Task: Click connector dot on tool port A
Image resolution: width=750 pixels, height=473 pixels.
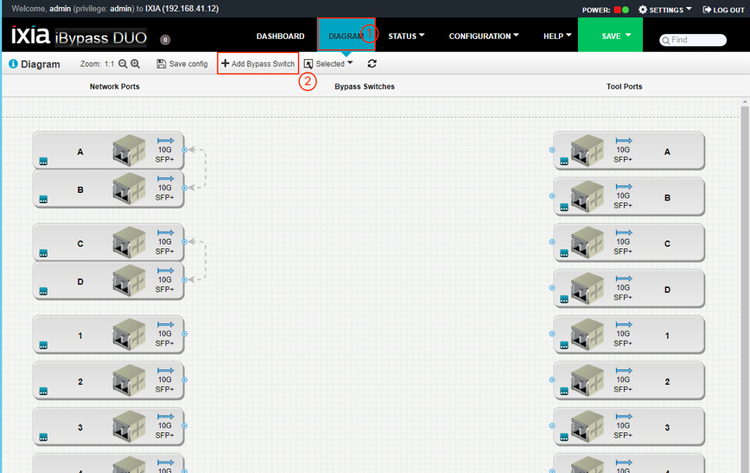Action: pos(552,150)
